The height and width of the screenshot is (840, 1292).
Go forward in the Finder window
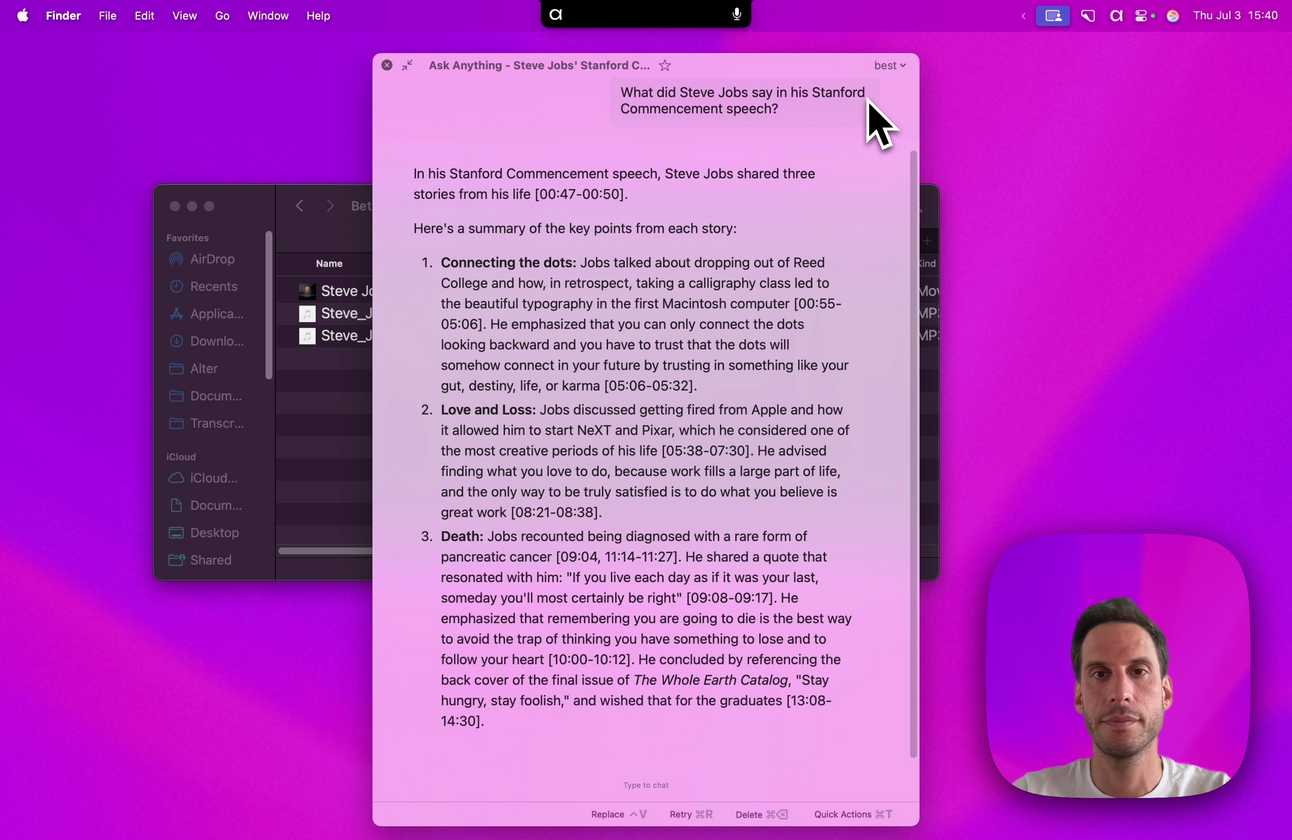coord(330,206)
